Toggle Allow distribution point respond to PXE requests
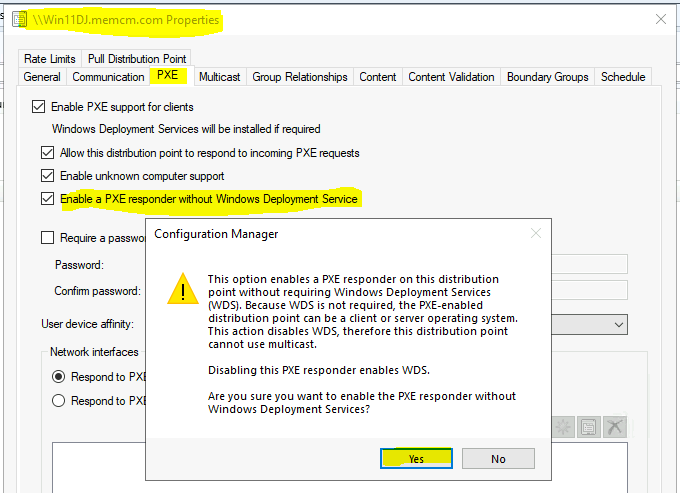Viewport: 680px width, 493px height. click(x=47, y=153)
